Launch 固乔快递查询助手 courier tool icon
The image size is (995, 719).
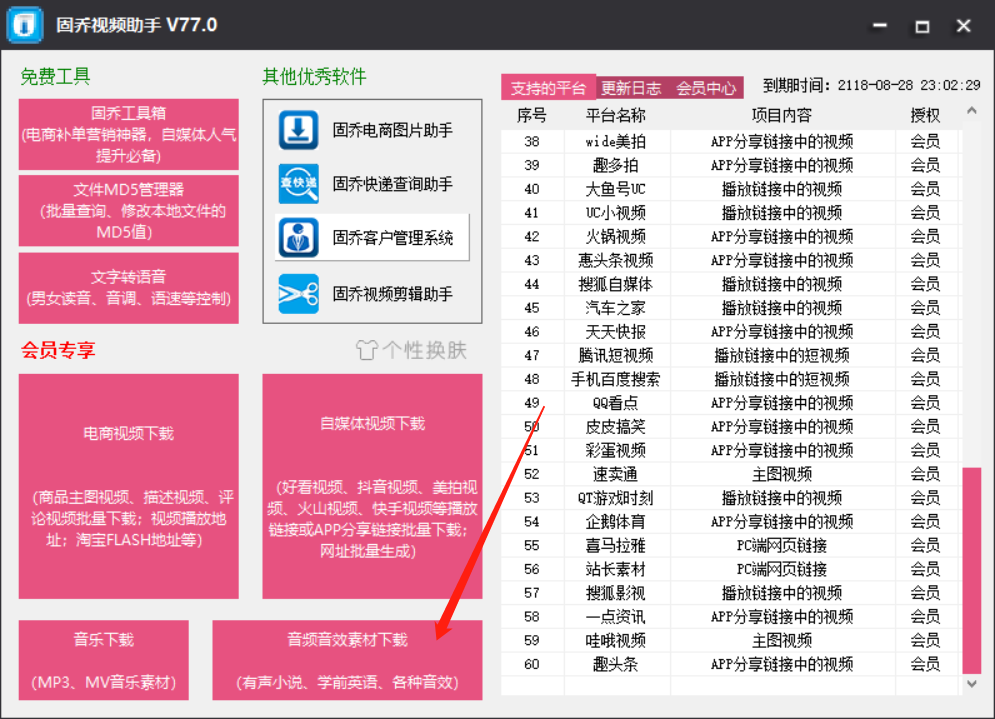pos(297,184)
